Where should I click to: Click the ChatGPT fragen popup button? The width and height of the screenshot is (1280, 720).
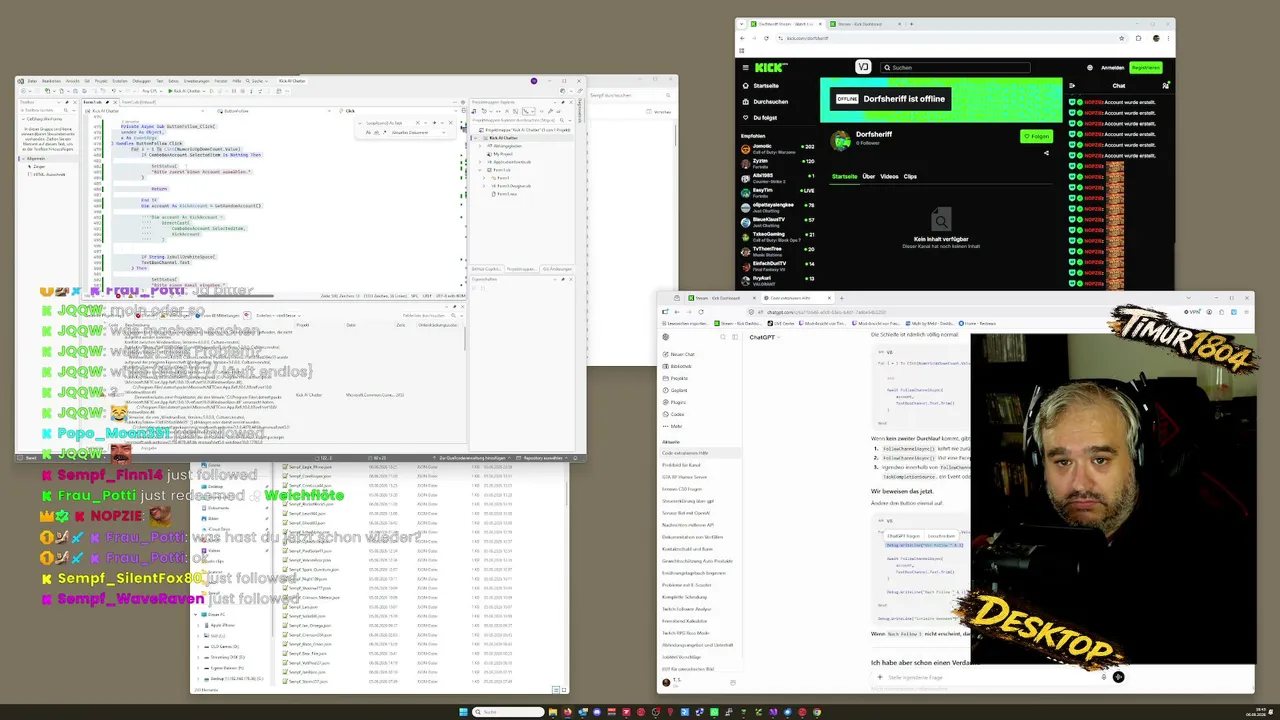point(904,536)
